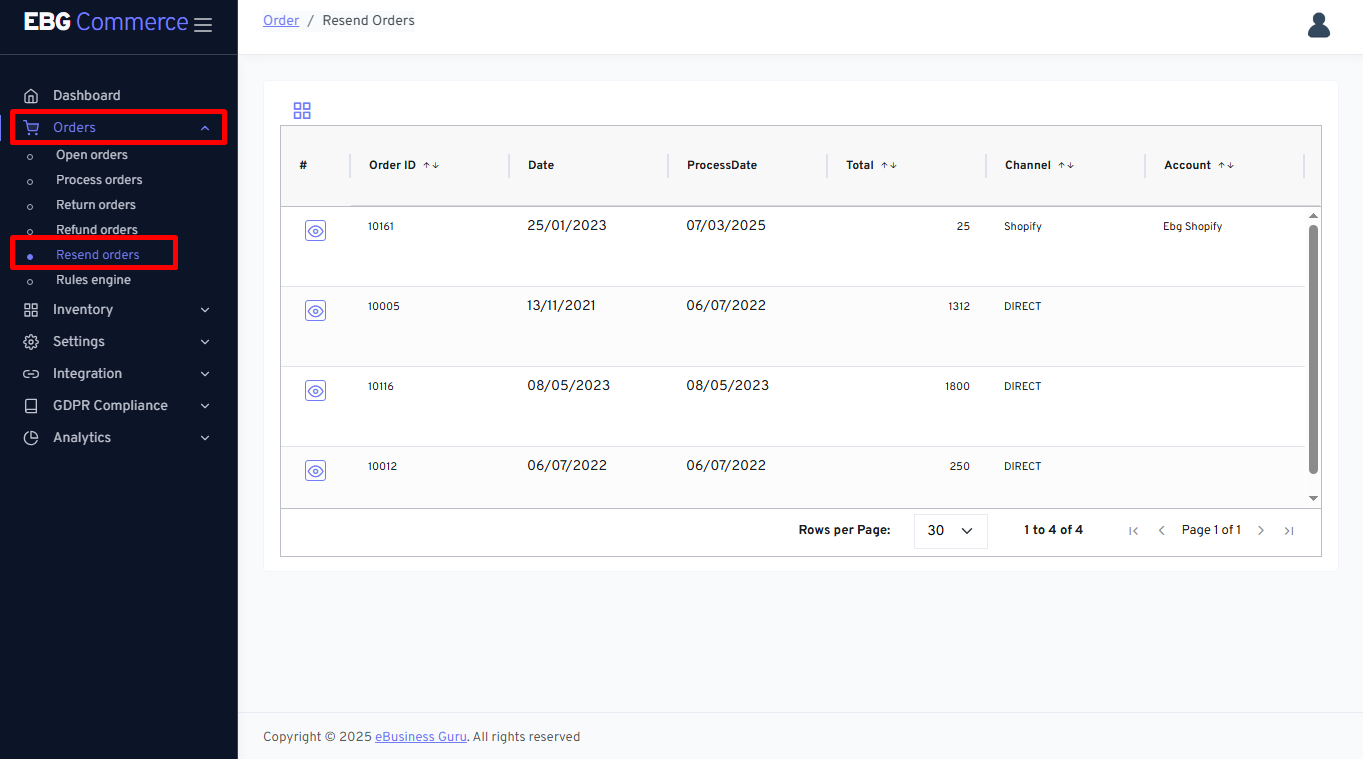1363x759 pixels.
Task: Open the user profile icon
Action: tap(1318, 25)
